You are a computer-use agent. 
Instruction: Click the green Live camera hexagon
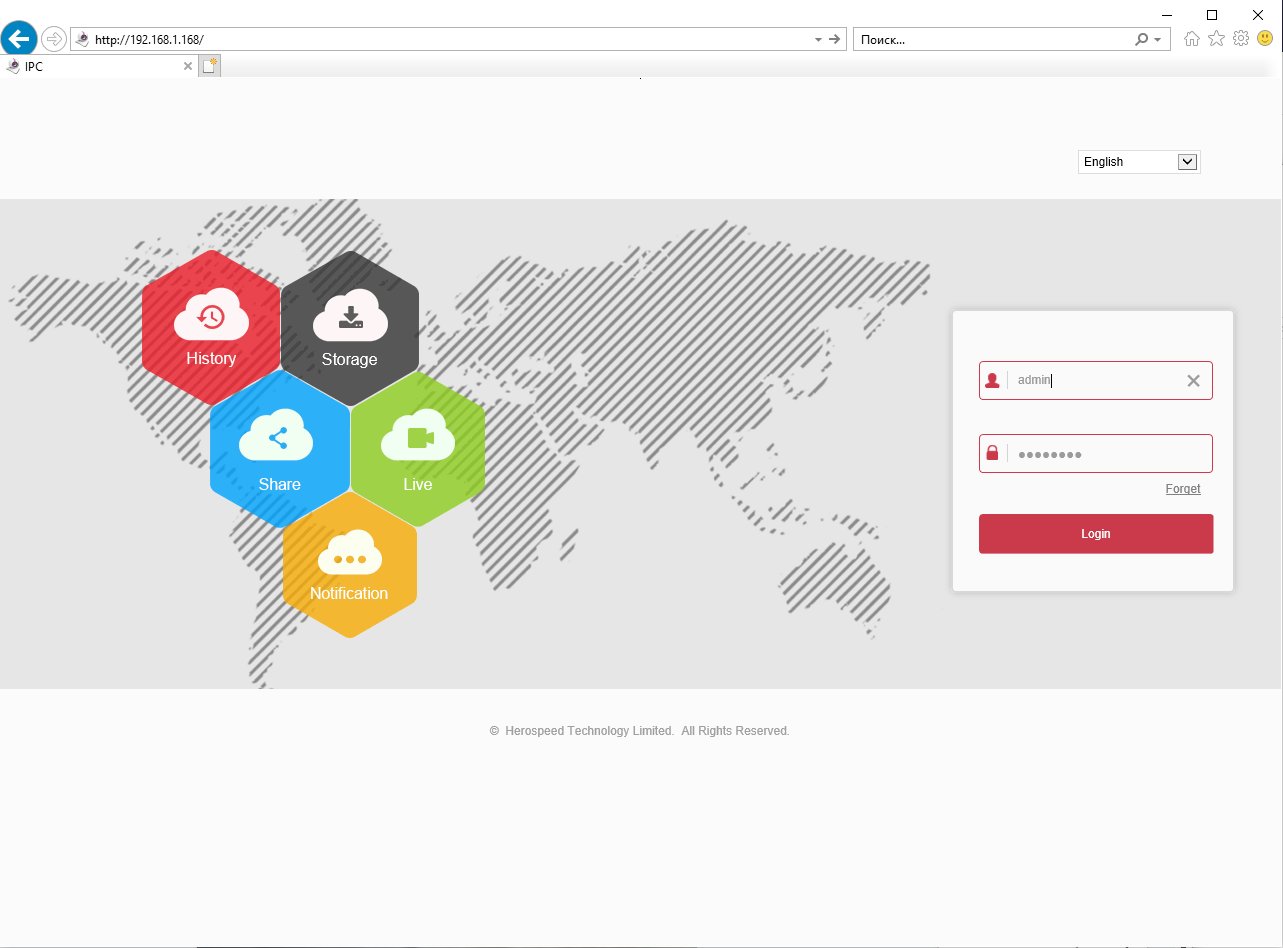[x=418, y=450]
